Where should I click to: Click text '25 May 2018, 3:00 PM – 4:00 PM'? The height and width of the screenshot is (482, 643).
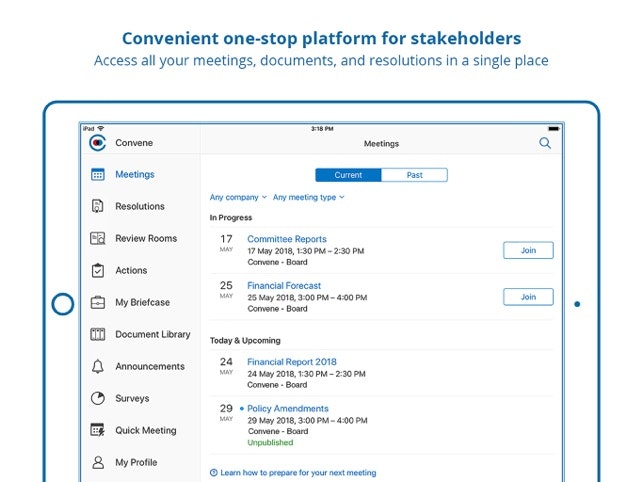[x=307, y=297]
